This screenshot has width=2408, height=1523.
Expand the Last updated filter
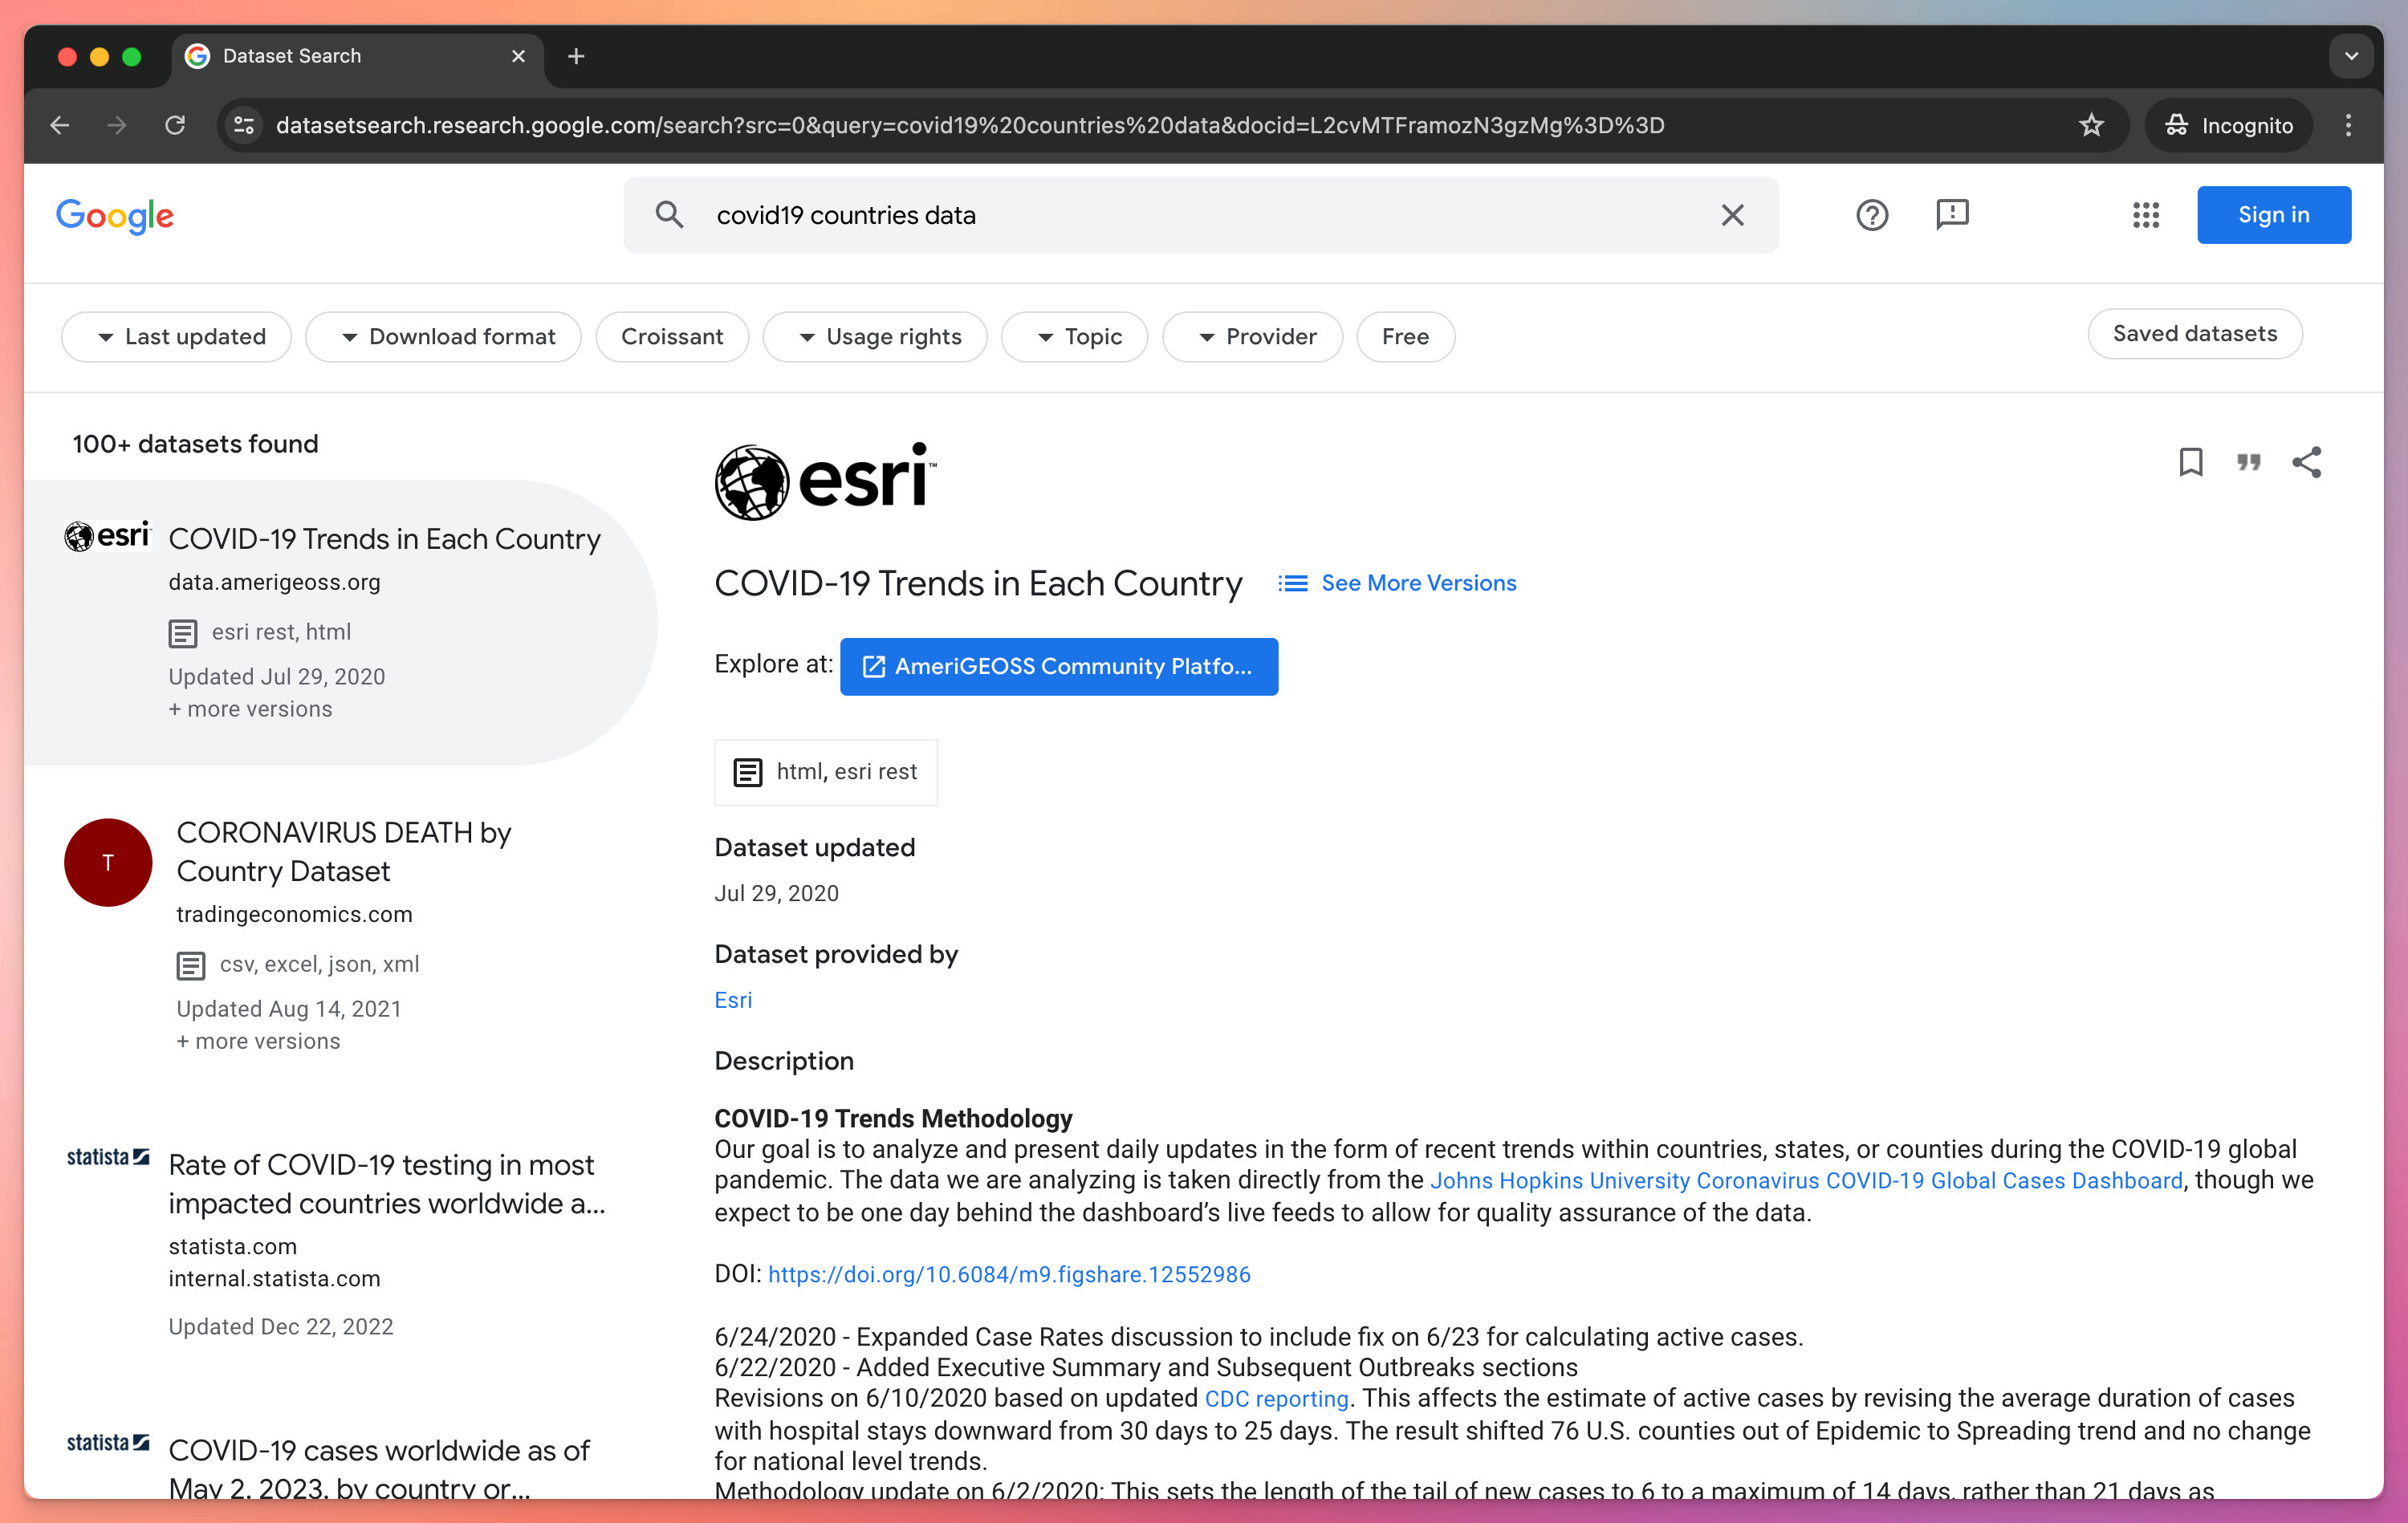177,337
